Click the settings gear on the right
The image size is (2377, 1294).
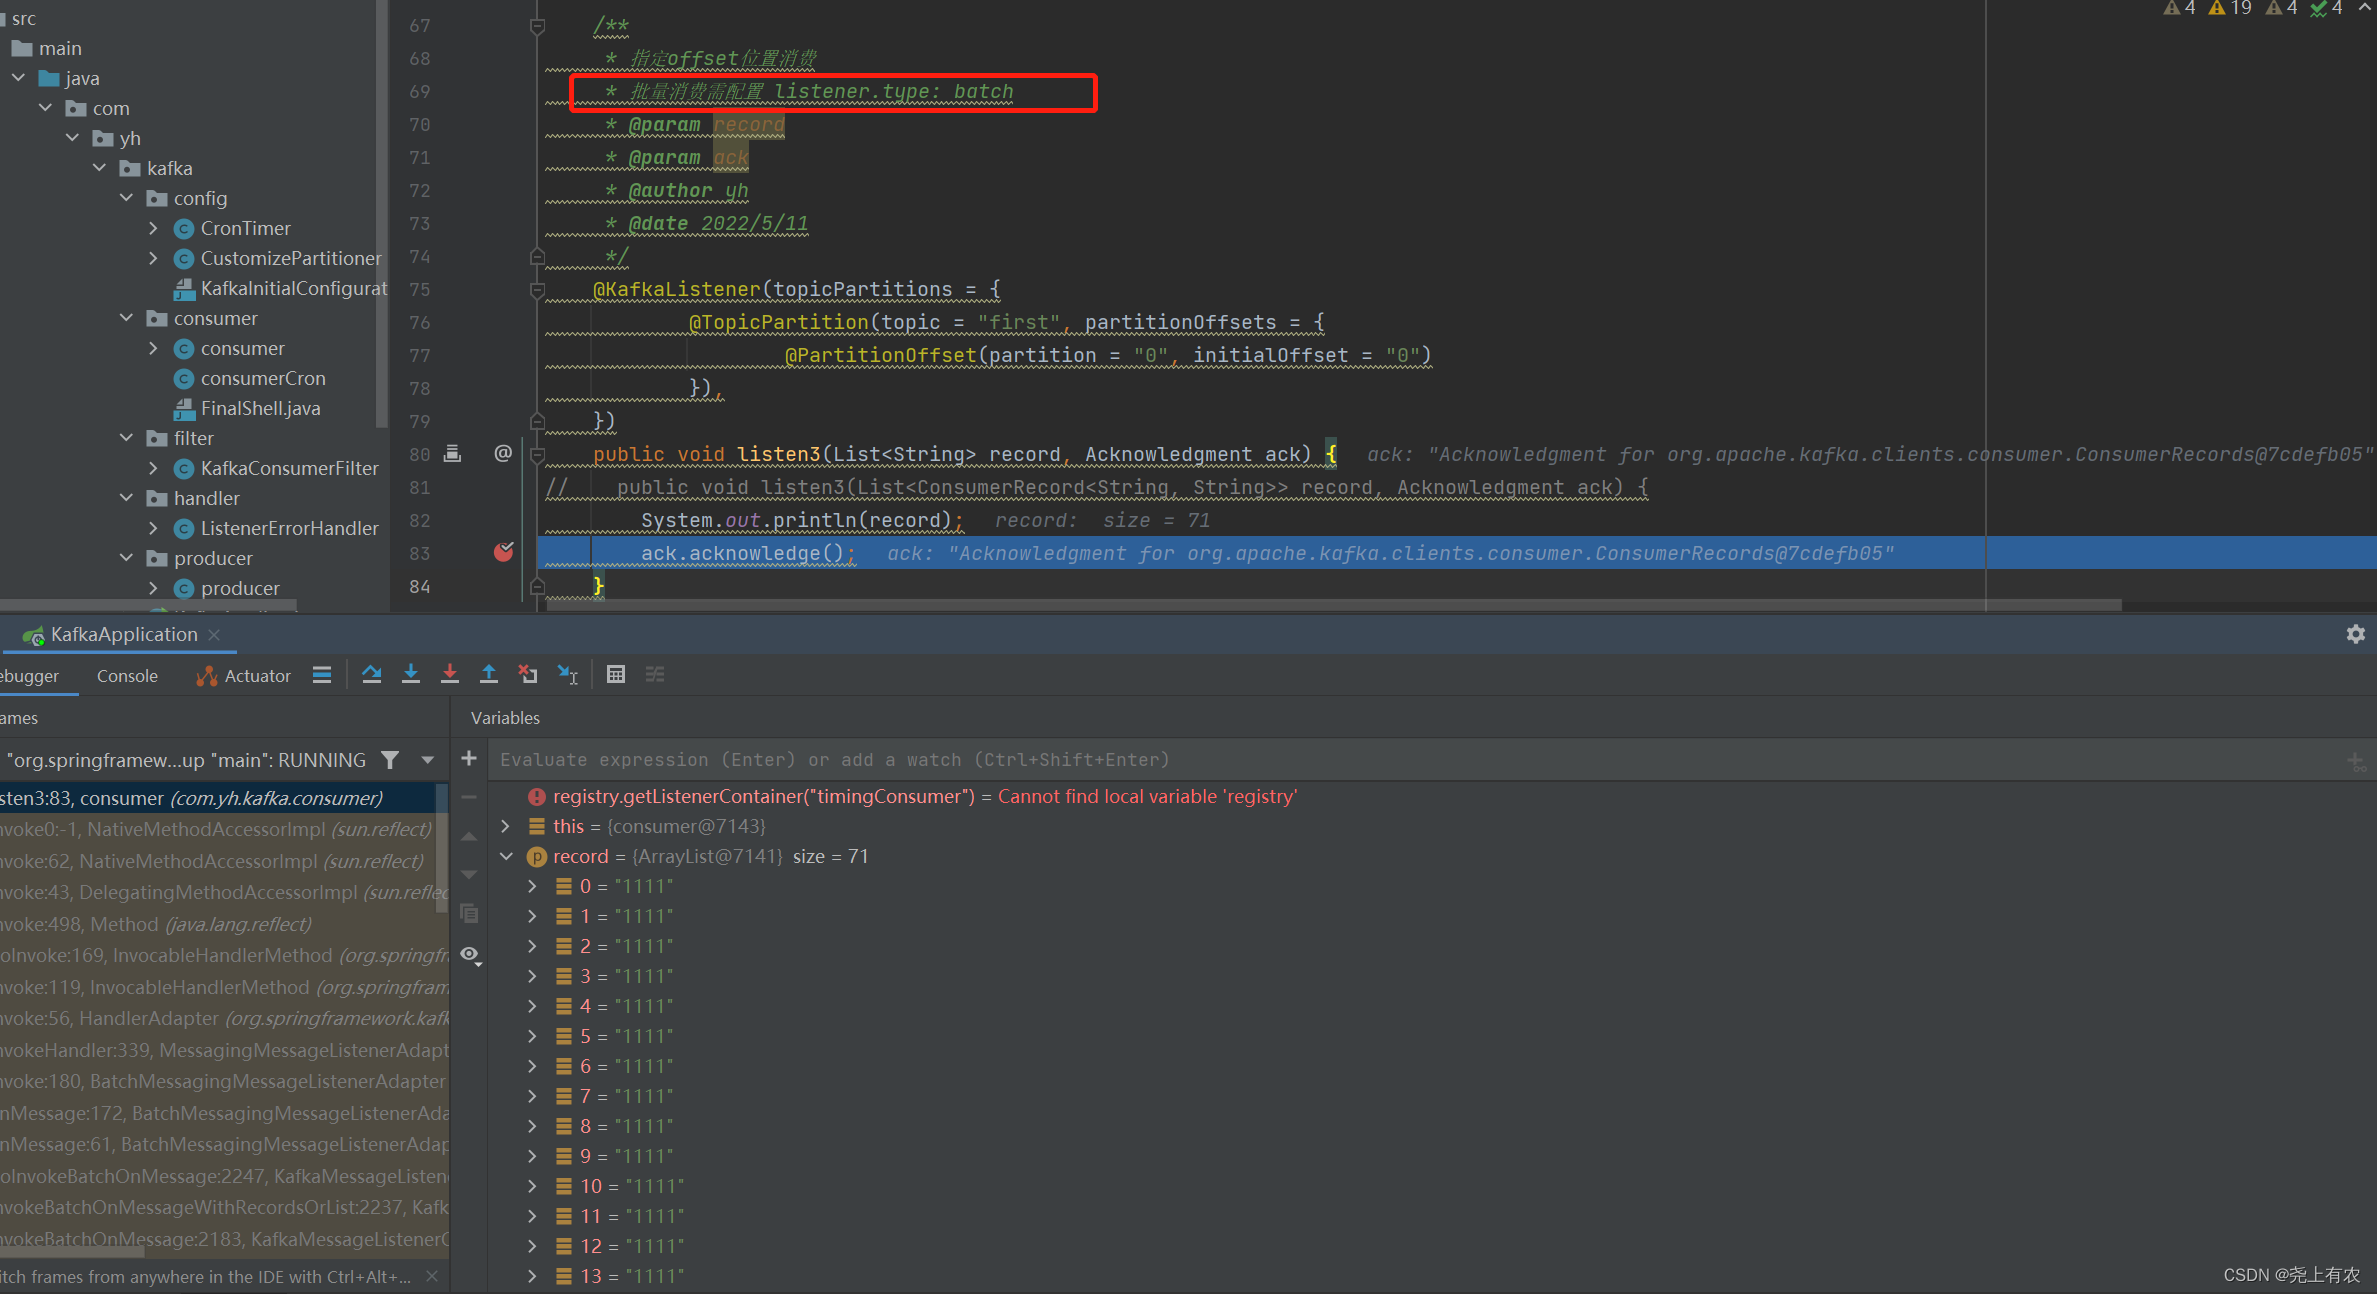click(2357, 634)
